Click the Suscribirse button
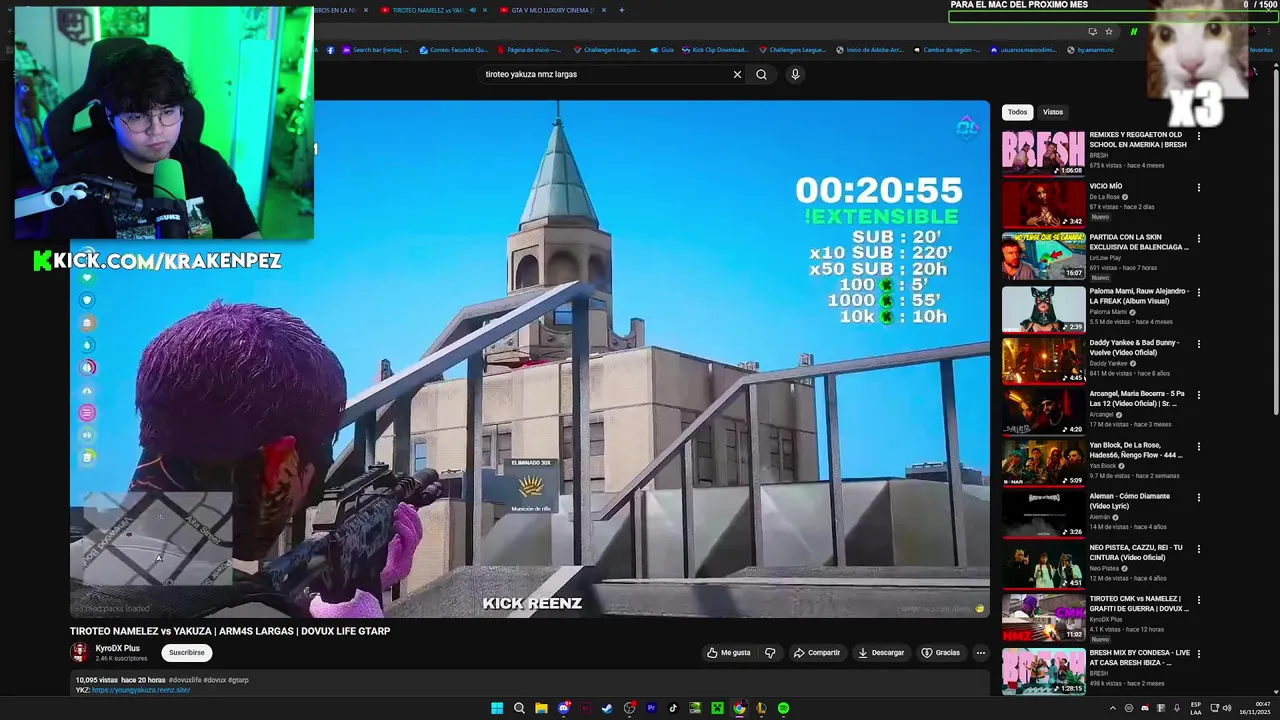1280x720 pixels. point(186,652)
